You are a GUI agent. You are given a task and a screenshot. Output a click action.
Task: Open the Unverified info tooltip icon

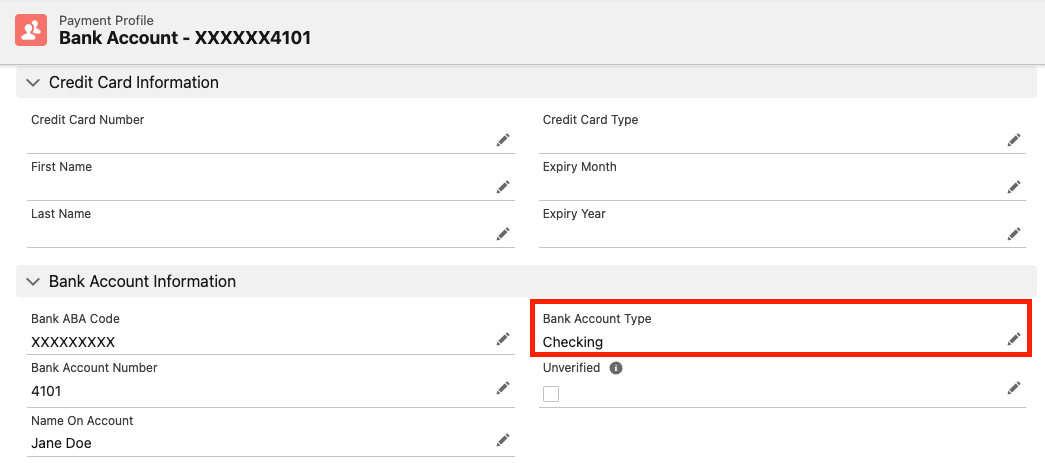616,368
